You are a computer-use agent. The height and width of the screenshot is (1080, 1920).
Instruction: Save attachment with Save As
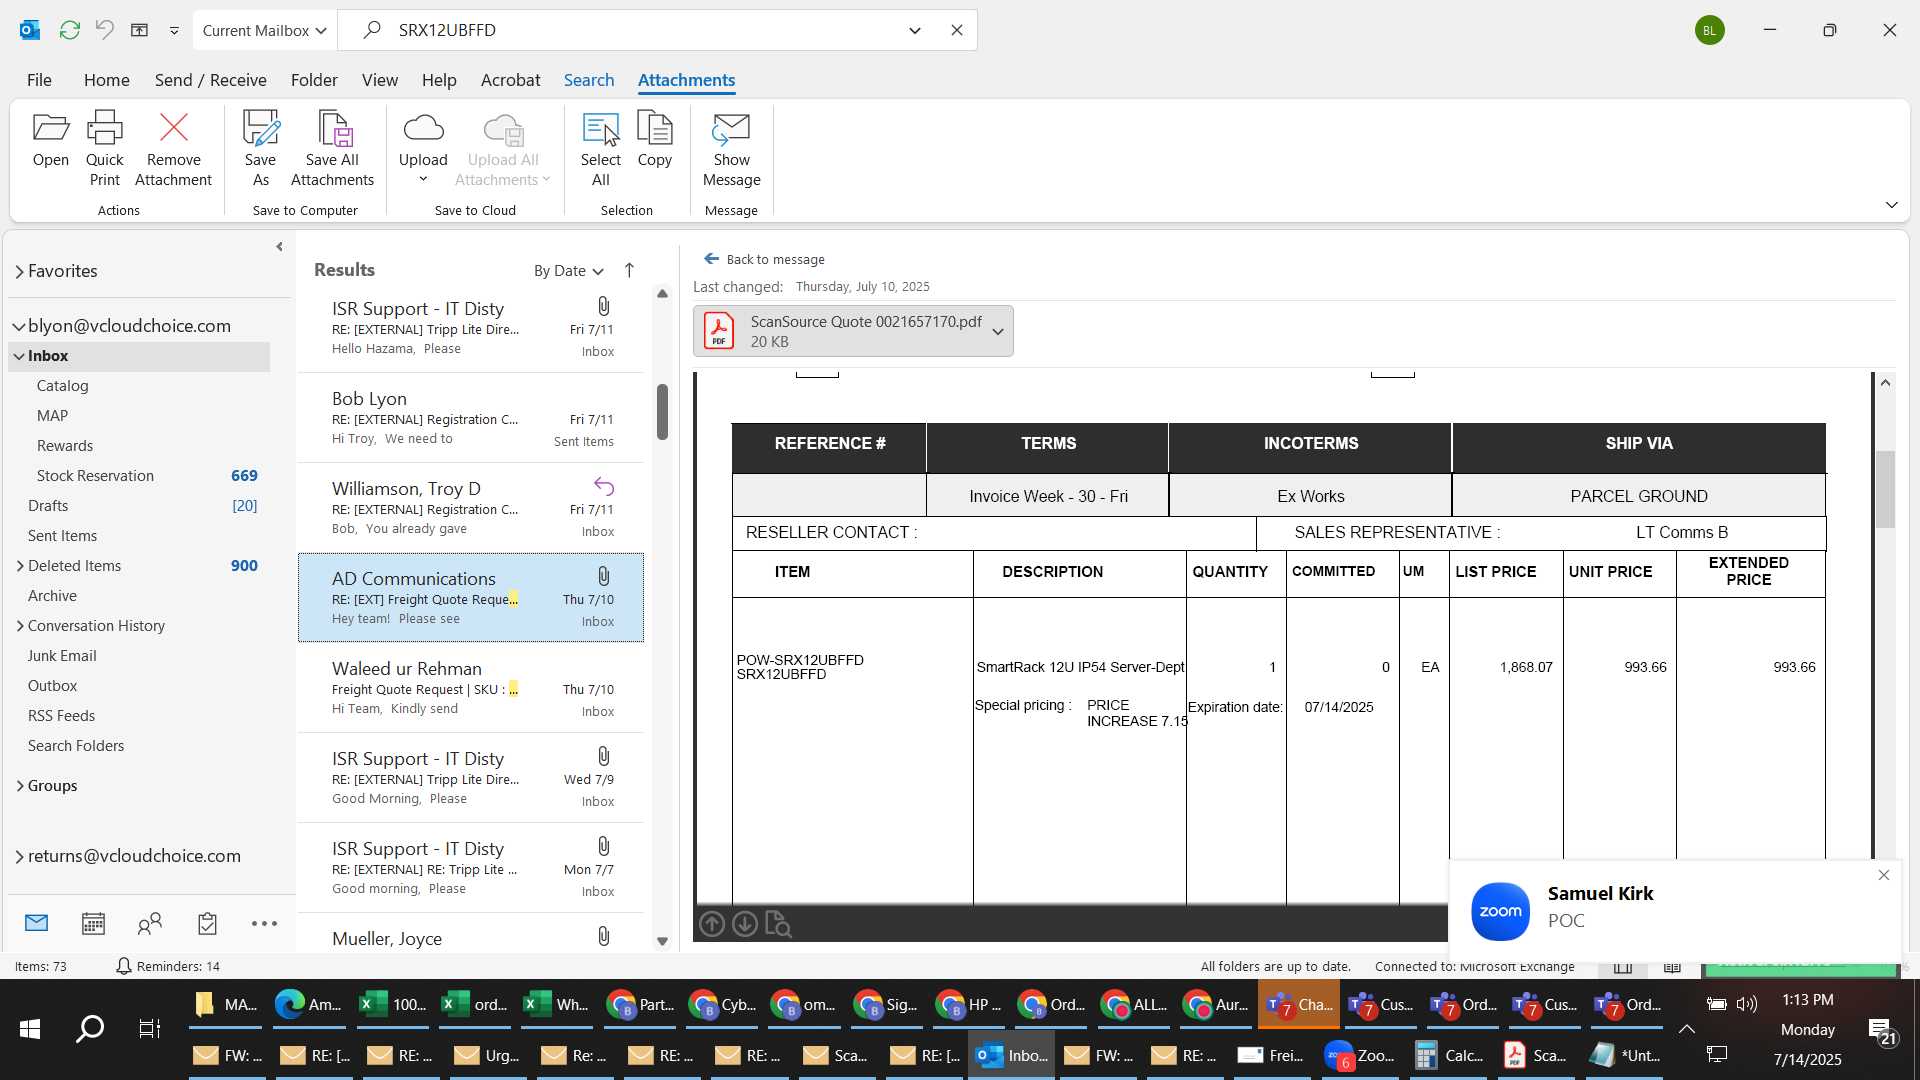pyautogui.click(x=260, y=148)
